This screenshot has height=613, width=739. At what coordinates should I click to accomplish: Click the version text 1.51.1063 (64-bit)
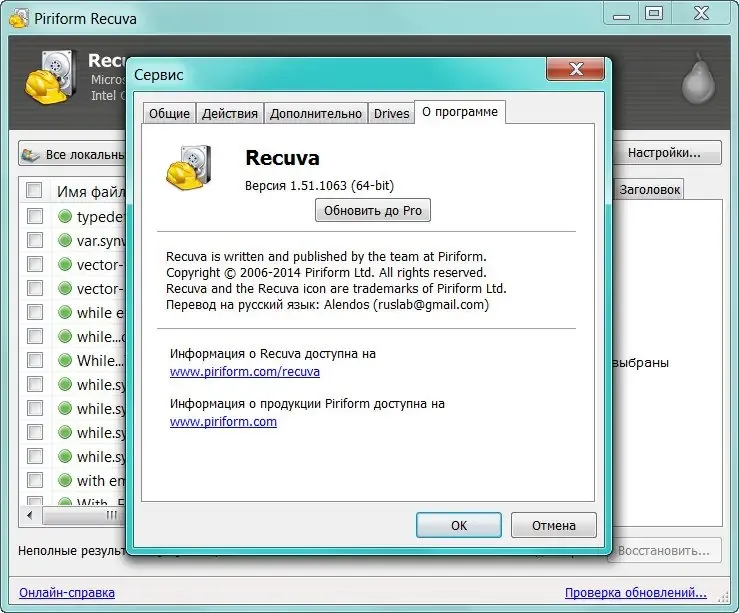pos(342,186)
